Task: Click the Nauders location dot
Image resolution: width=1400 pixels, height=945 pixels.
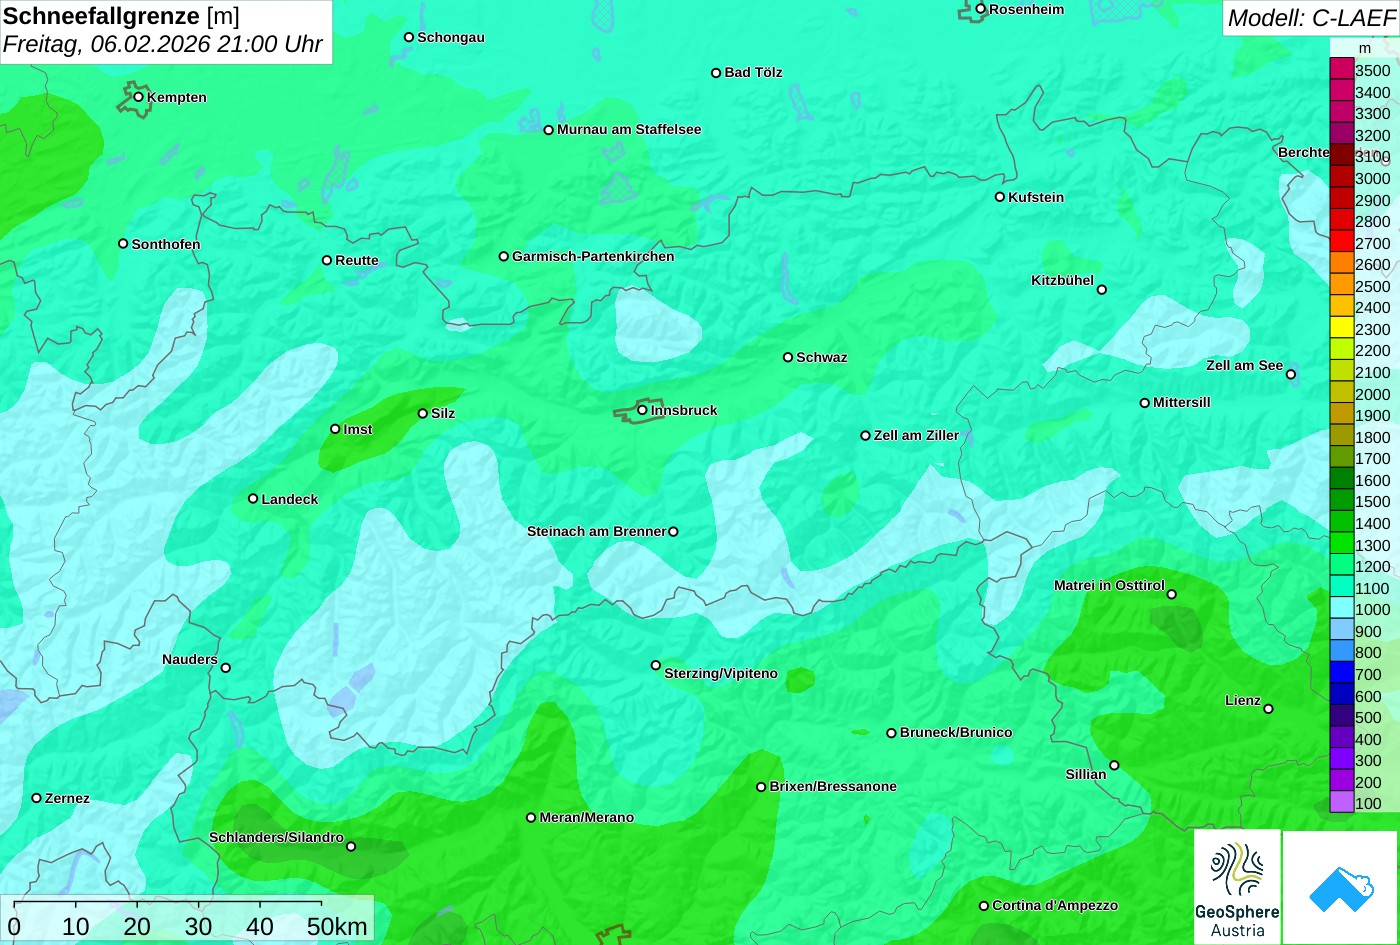Action: (x=226, y=668)
